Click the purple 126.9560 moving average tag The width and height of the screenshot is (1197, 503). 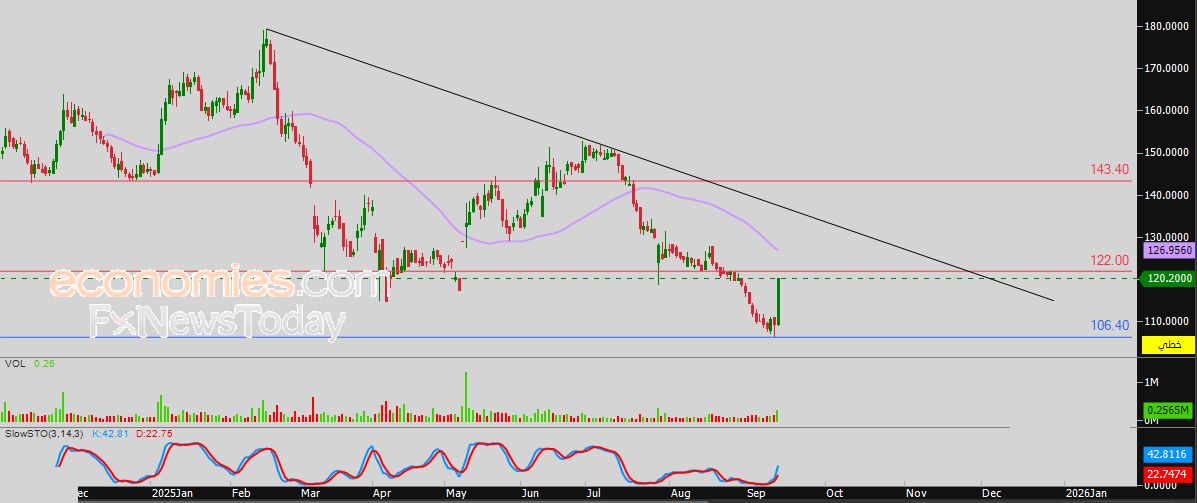[1167, 251]
